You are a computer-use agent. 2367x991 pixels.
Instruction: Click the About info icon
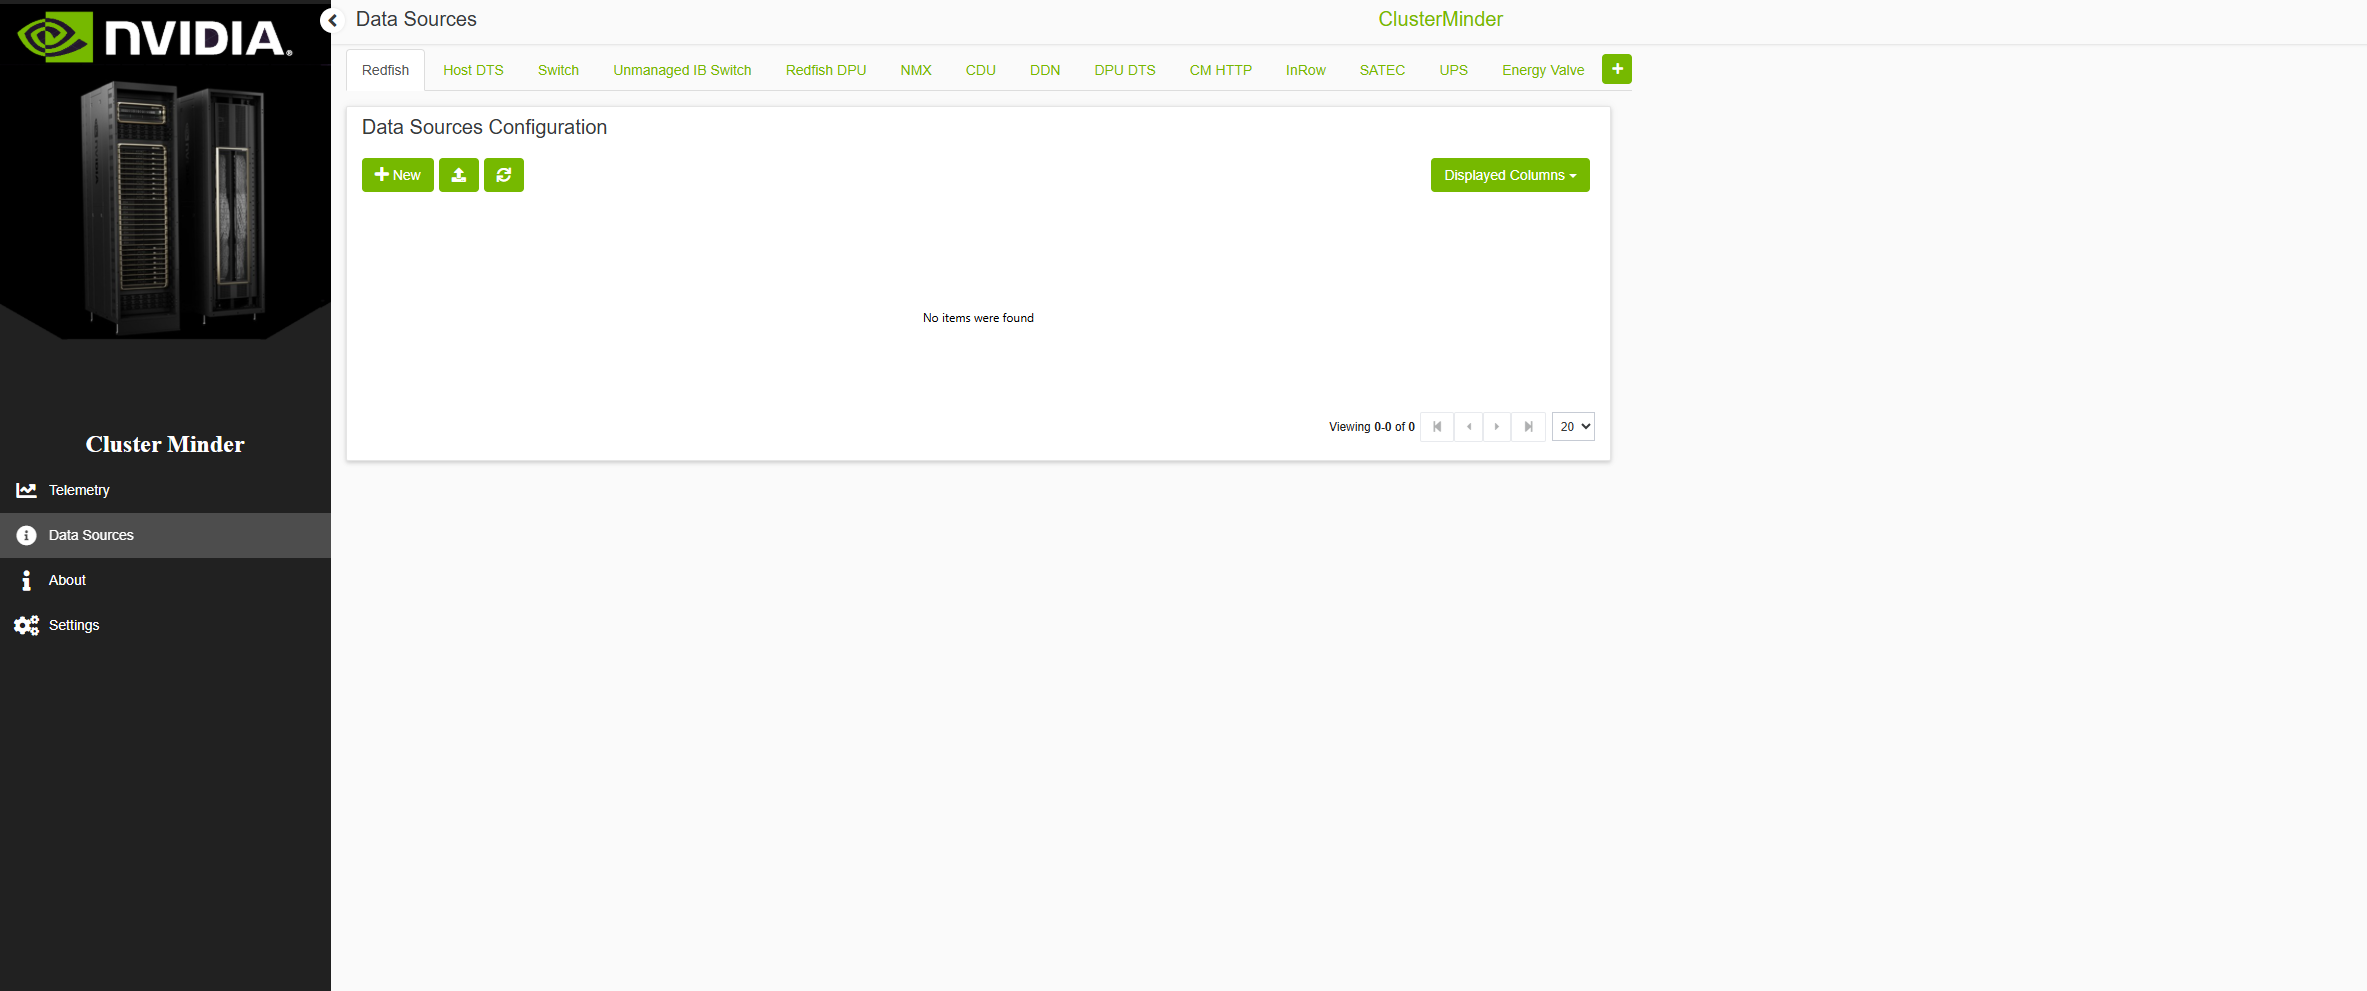click(x=26, y=580)
